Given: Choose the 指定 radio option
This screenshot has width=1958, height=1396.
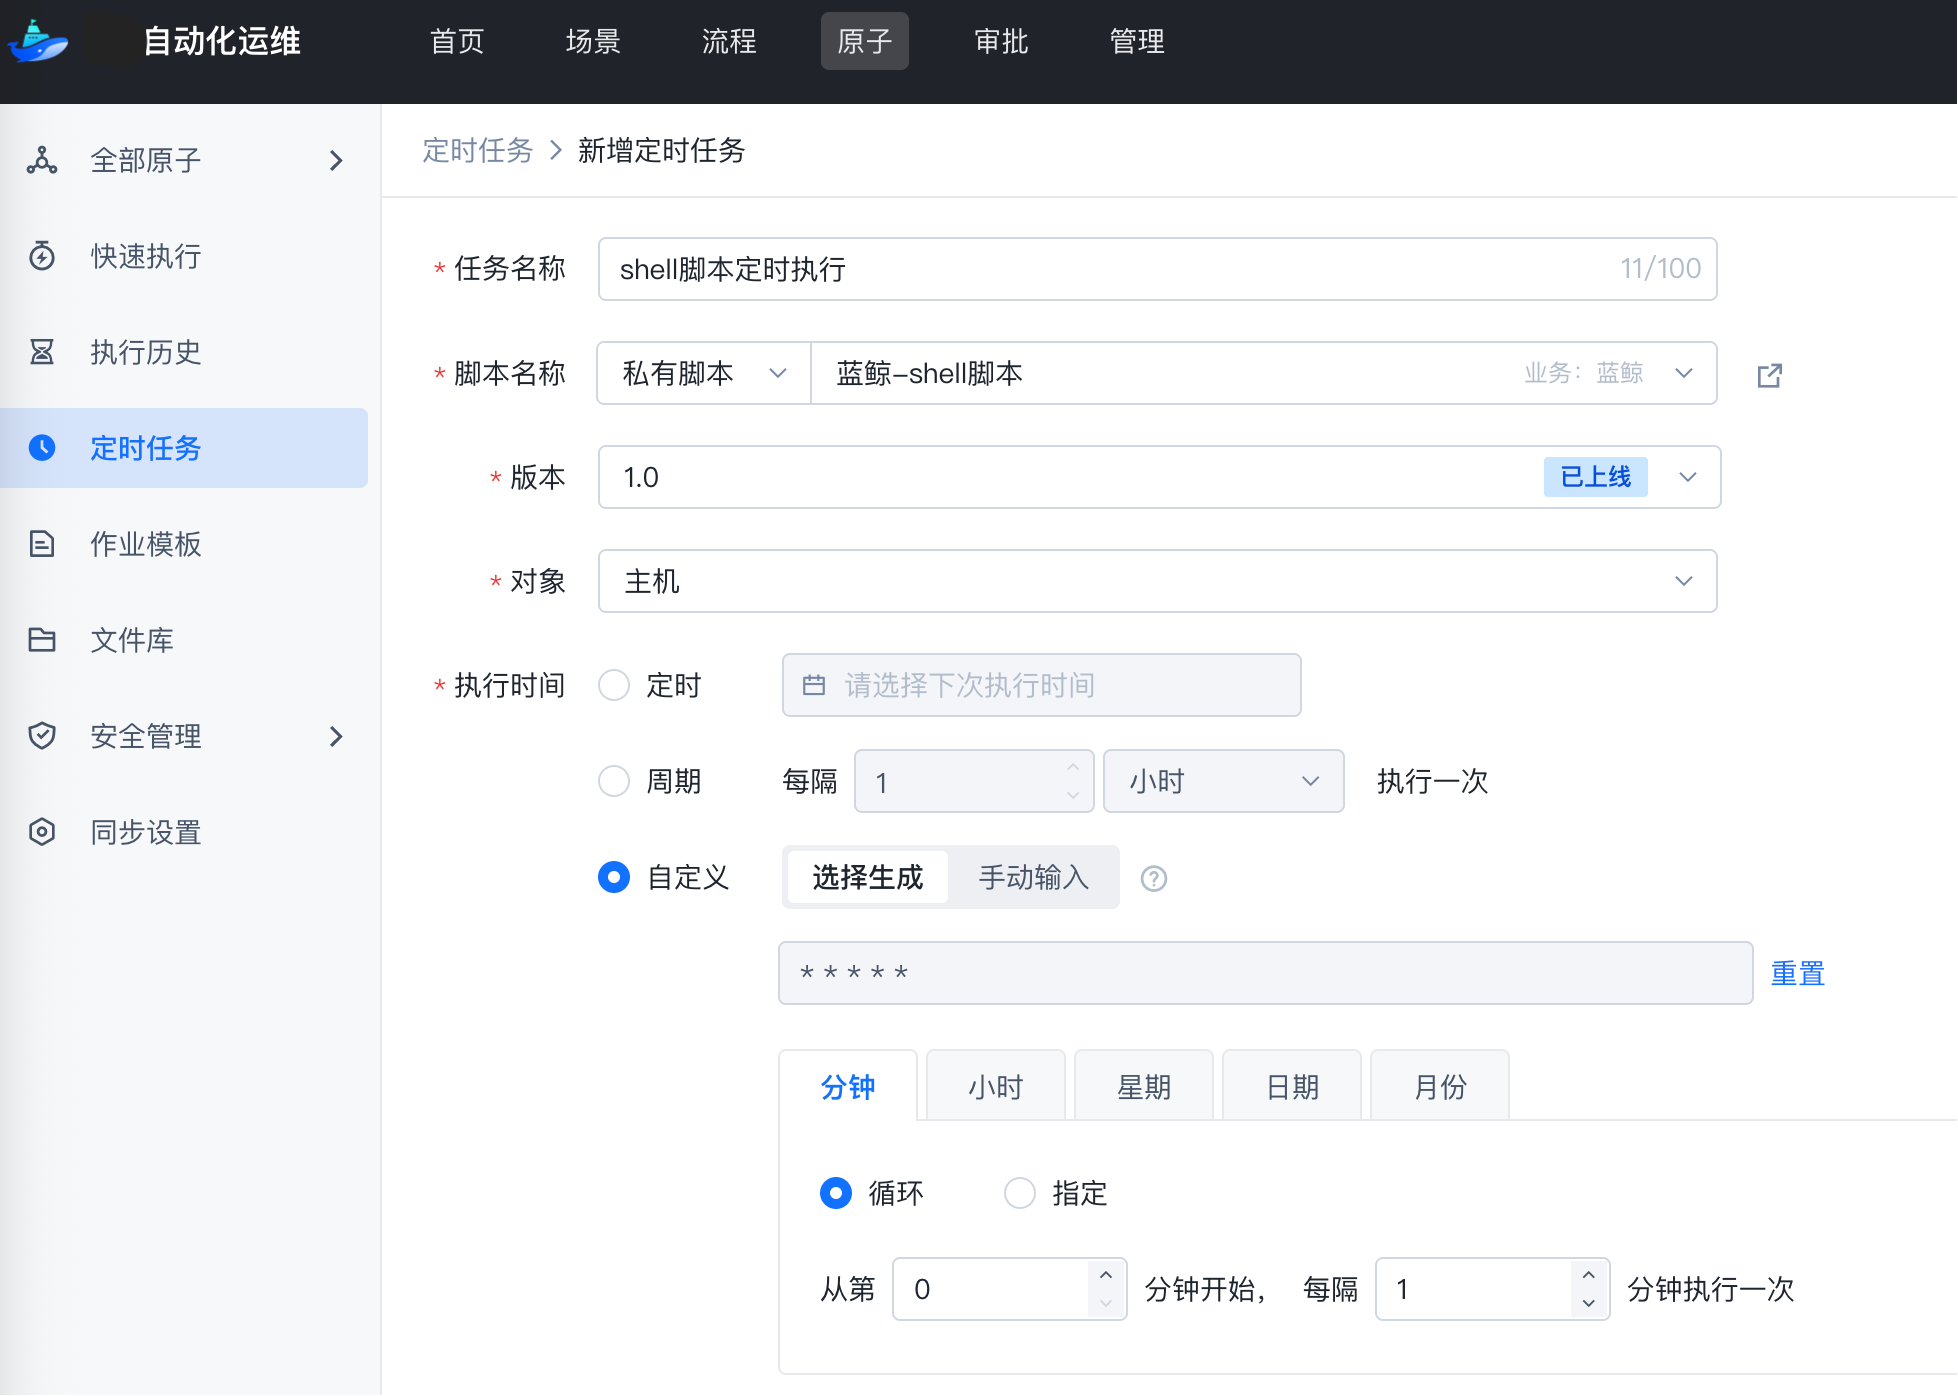Looking at the screenshot, I should point(1020,1193).
